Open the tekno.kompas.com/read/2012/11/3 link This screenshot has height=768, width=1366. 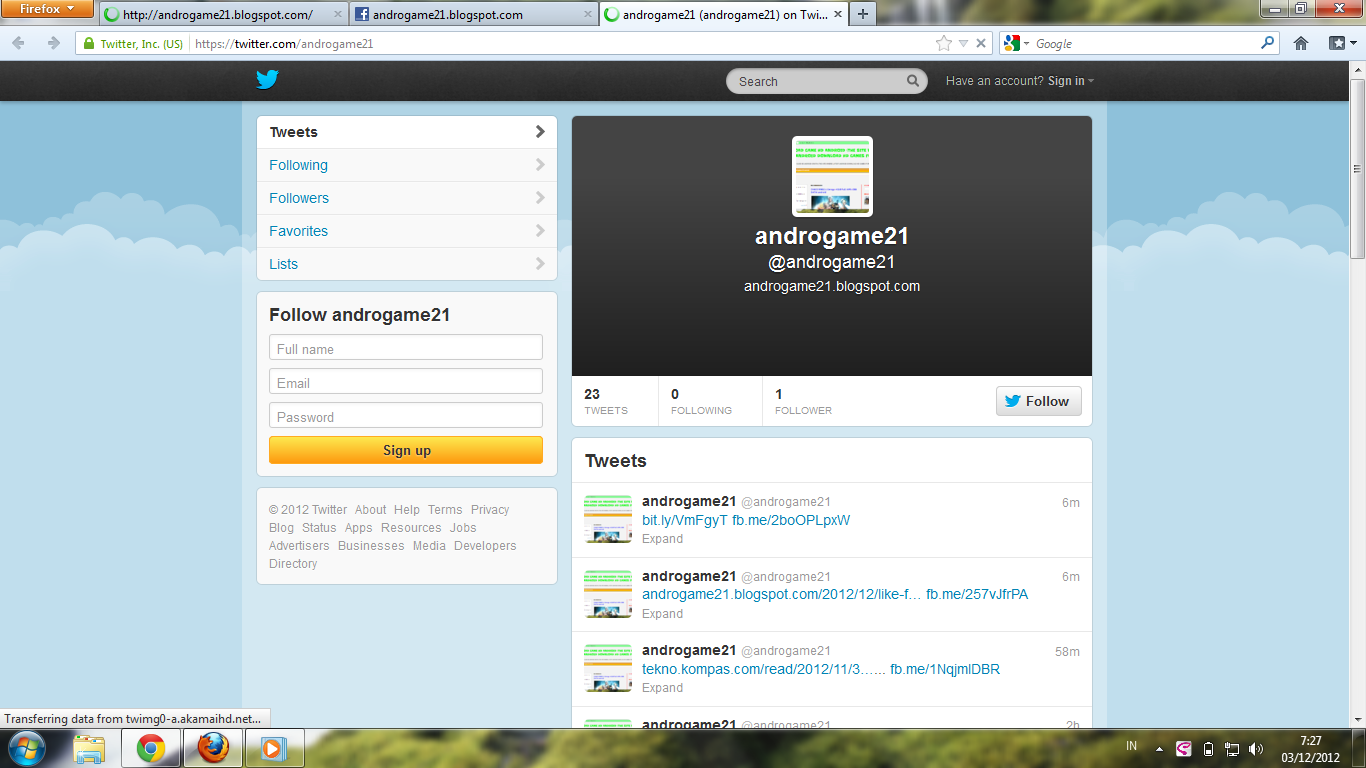(764, 669)
